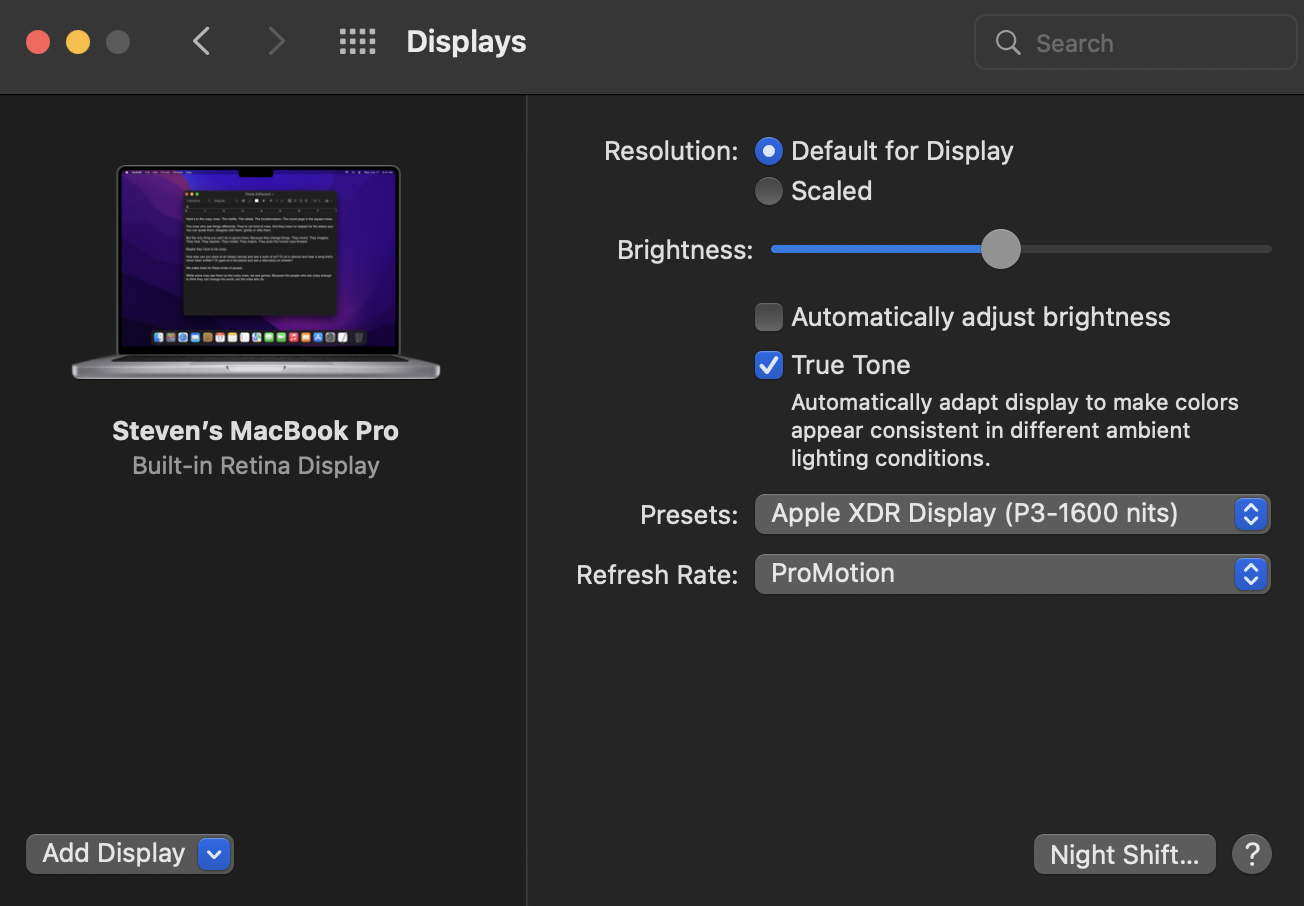Click the MacBook Pro display image
This screenshot has height=906, width=1304.
pyautogui.click(x=256, y=272)
